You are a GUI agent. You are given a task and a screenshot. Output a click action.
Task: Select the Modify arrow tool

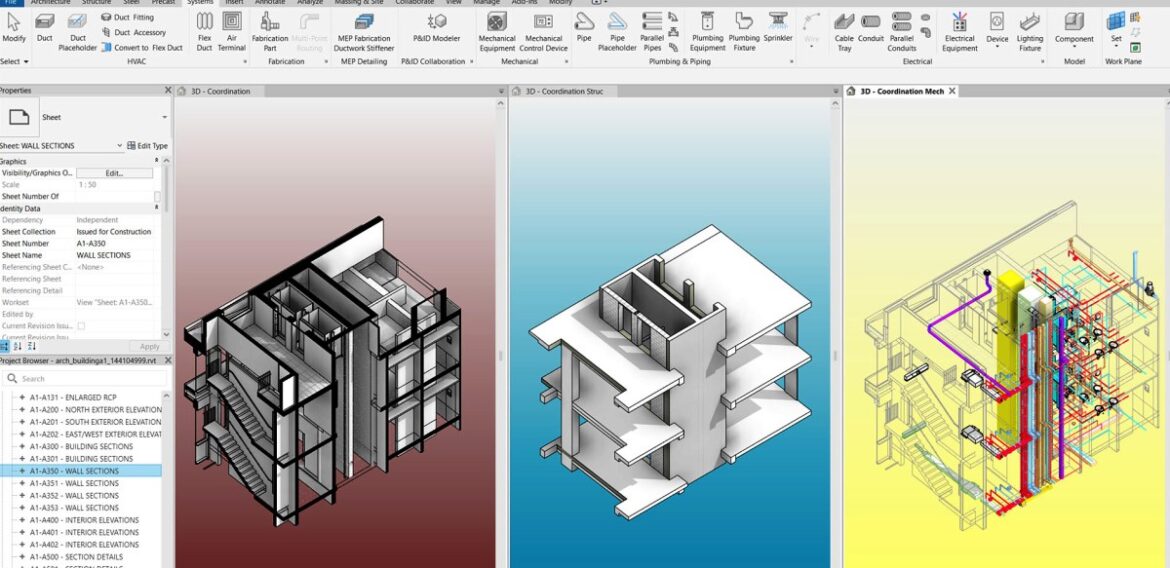(13, 28)
